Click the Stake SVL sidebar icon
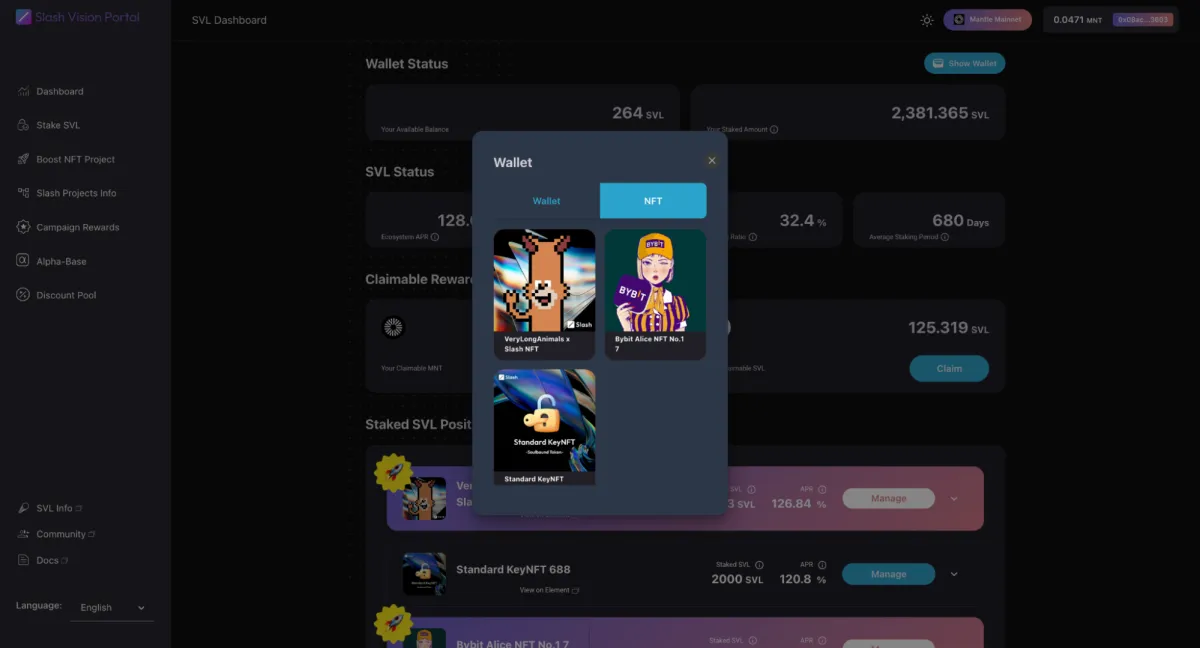 tap(23, 125)
